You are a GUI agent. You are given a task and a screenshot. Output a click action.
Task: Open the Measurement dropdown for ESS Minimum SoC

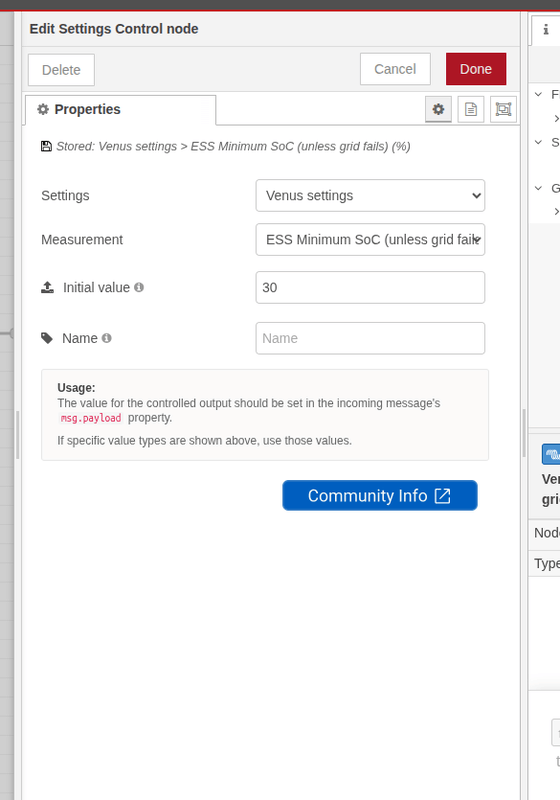coord(370,239)
